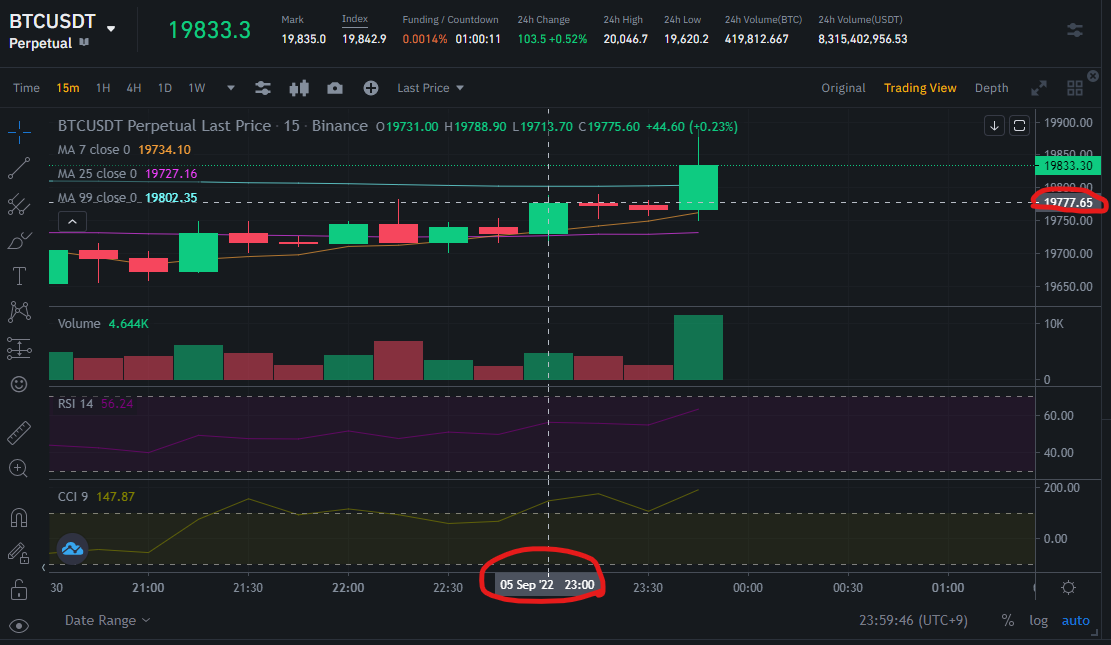
Task: Click the RSI 14 indicator legend
Action: 95,403
